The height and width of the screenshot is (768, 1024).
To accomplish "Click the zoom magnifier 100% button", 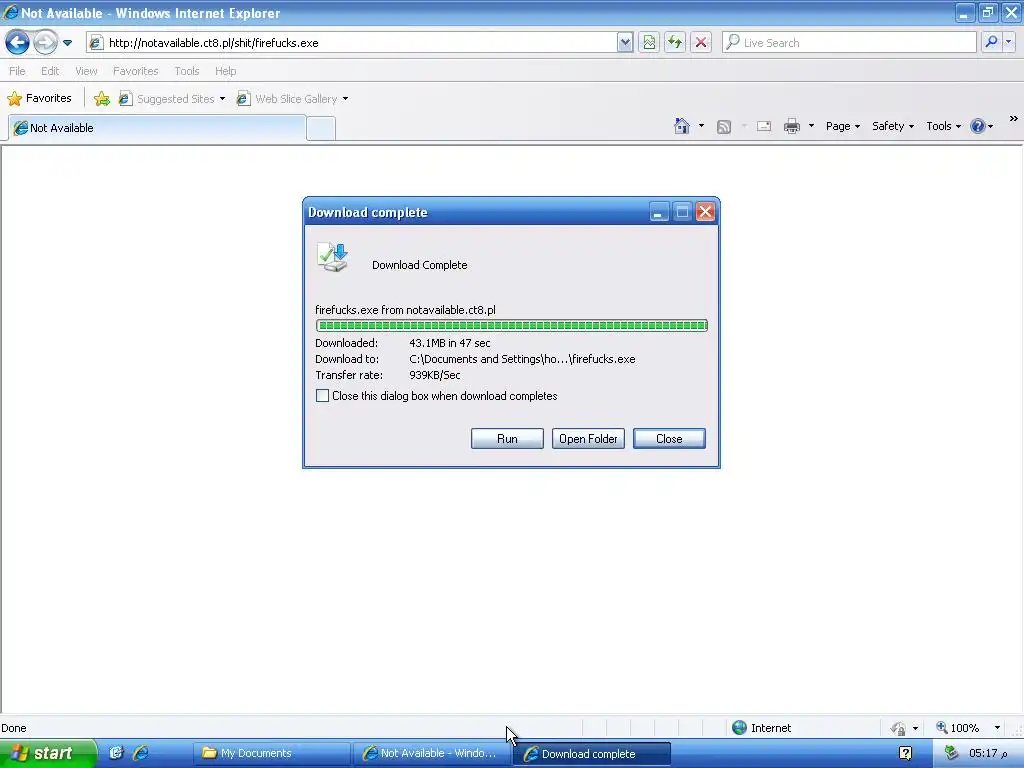I will point(957,728).
